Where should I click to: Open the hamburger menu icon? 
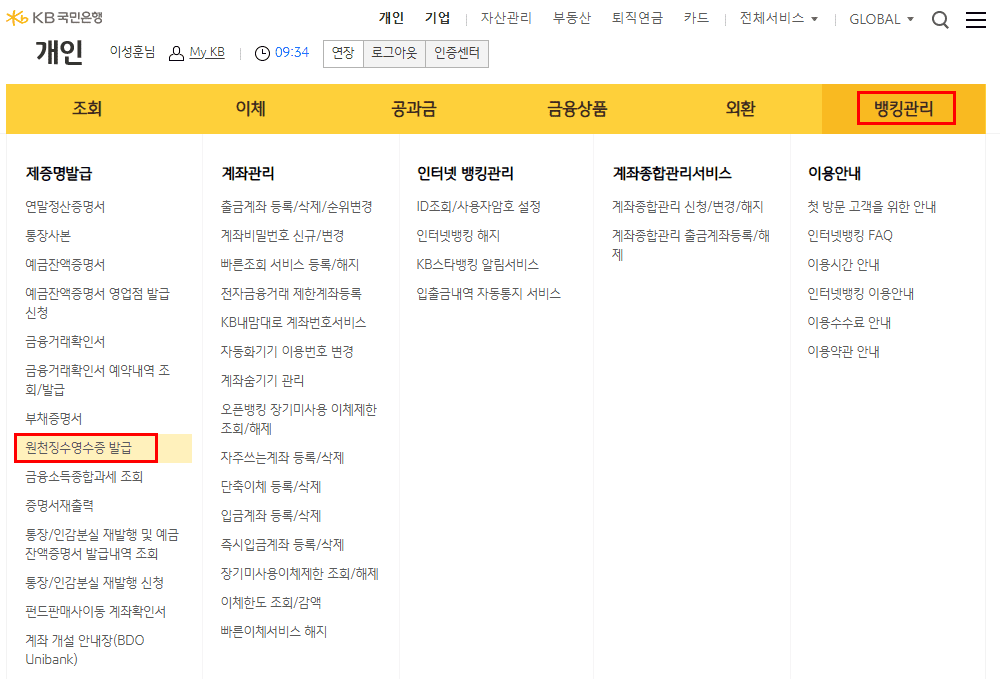(x=976, y=18)
